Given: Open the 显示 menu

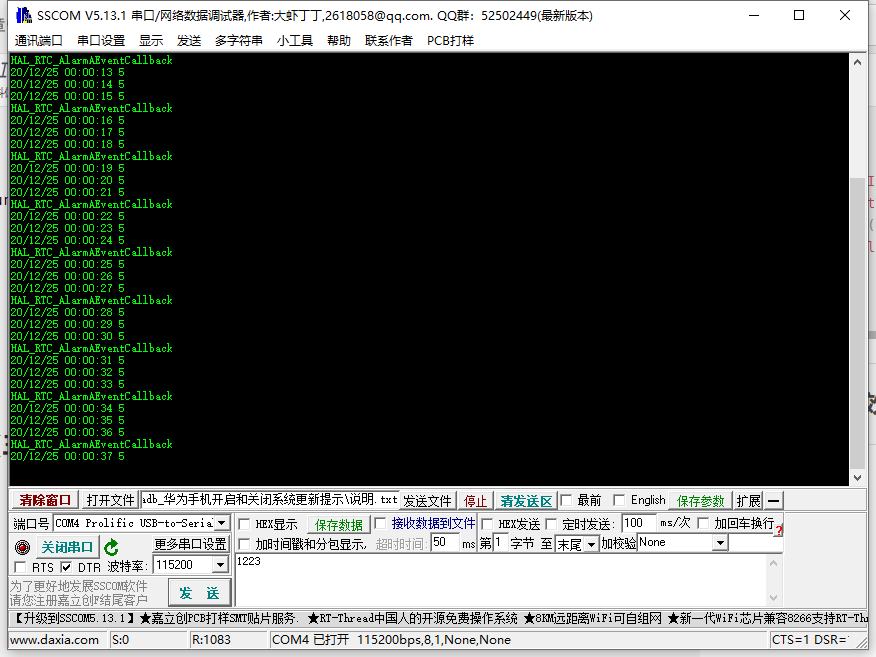Looking at the screenshot, I should coord(151,41).
